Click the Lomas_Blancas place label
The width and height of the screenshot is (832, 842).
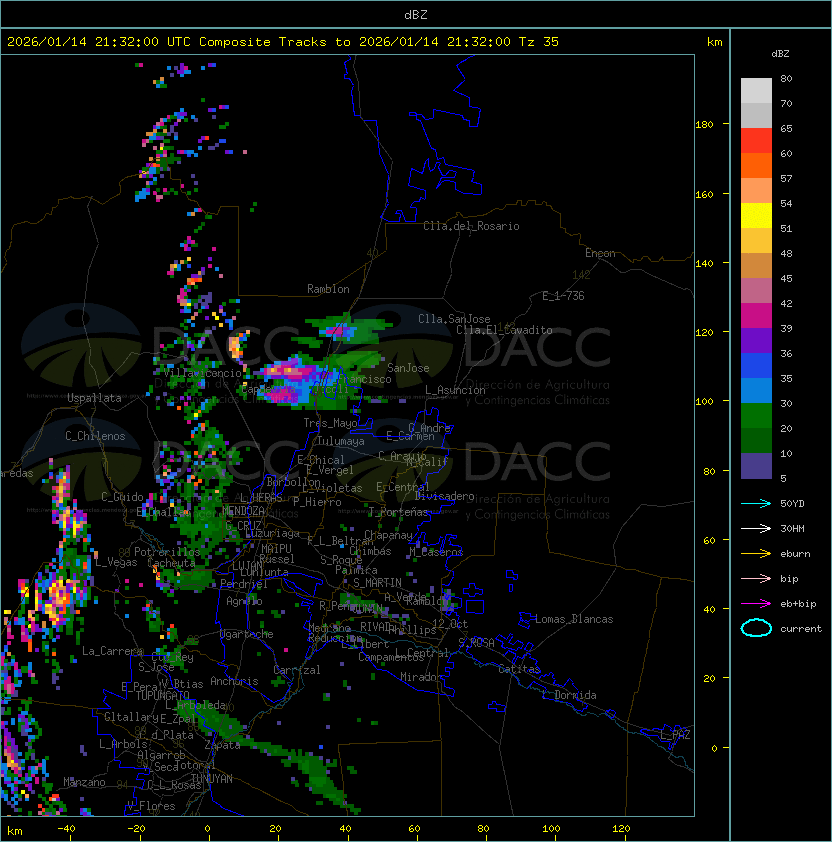click(x=574, y=619)
